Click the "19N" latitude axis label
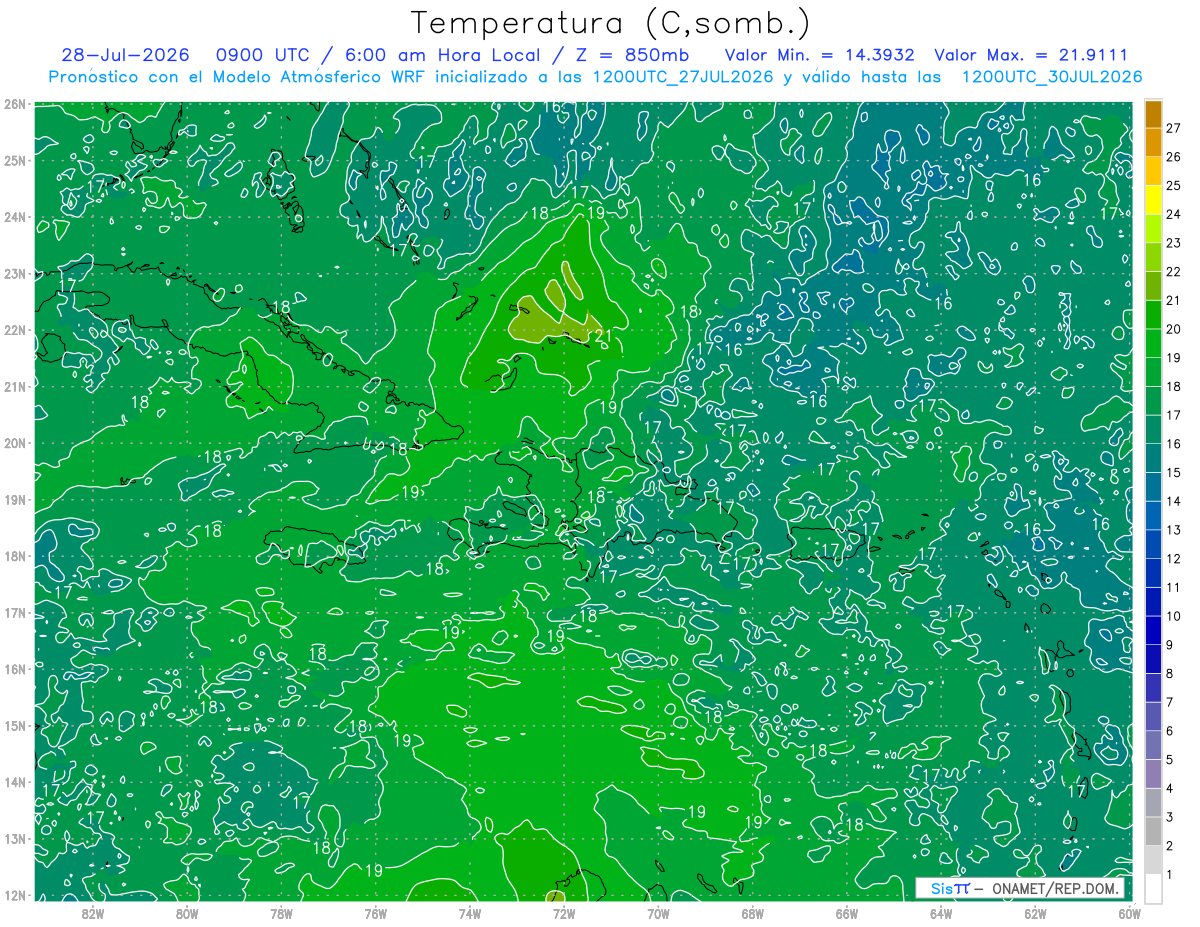This screenshot has width=1200, height=927. click(14, 499)
